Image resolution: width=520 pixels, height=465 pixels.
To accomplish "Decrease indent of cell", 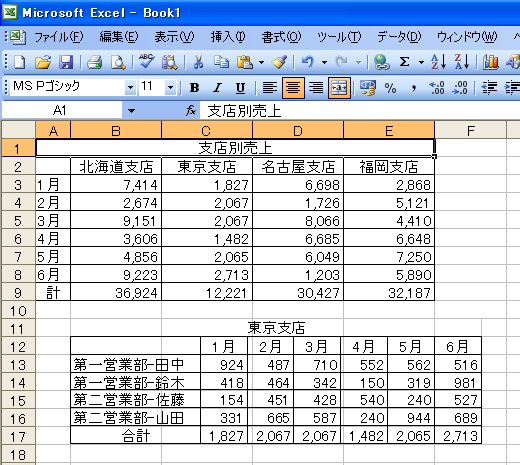I will pos(489,88).
